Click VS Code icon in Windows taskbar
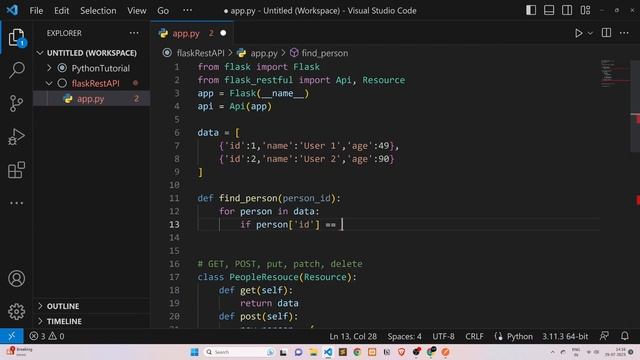640x360 pixels. (328, 352)
